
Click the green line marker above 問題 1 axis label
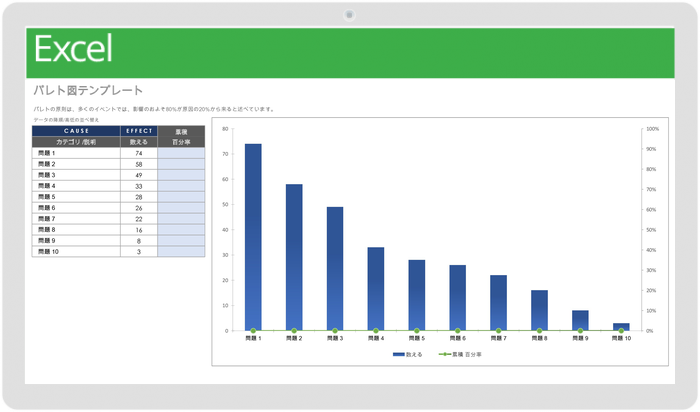click(253, 331)
